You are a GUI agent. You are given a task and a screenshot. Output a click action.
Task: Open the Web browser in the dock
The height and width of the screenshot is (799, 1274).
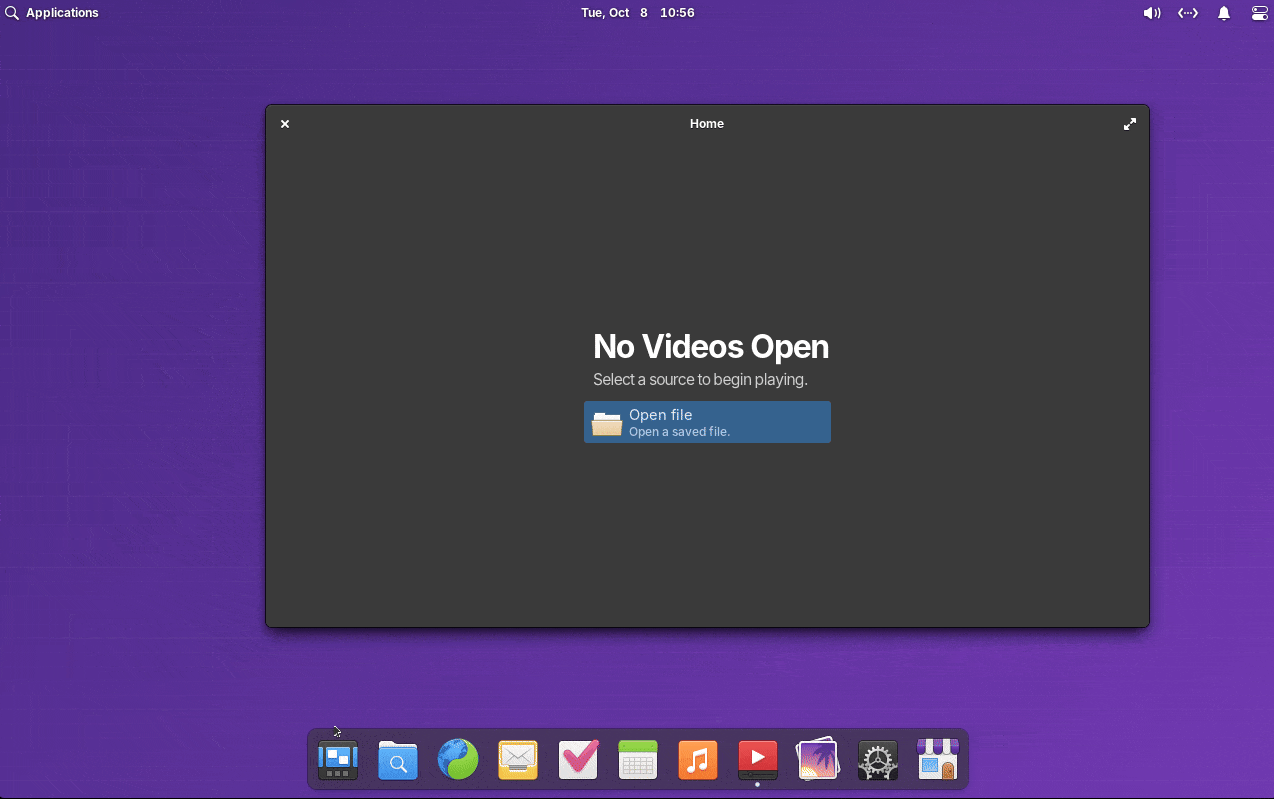coord(457,759)
